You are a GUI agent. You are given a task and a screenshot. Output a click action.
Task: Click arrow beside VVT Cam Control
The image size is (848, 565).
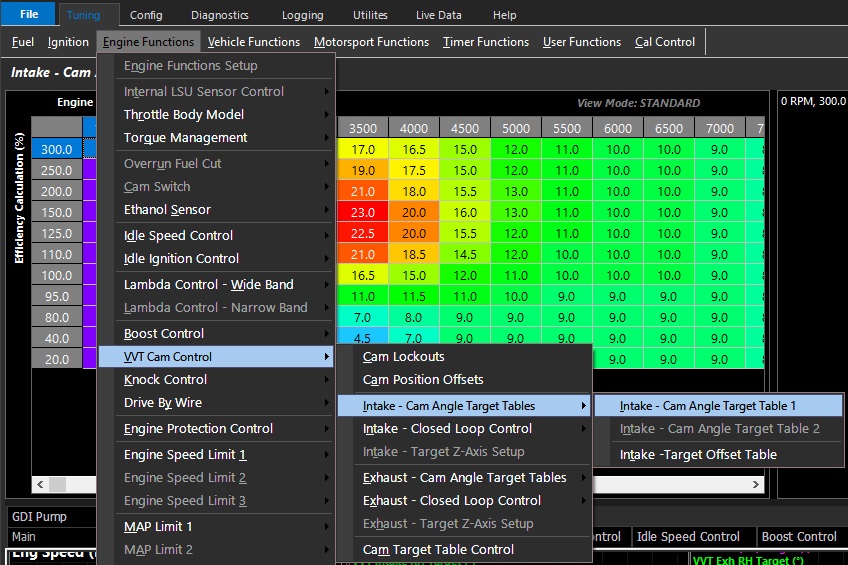327,357
